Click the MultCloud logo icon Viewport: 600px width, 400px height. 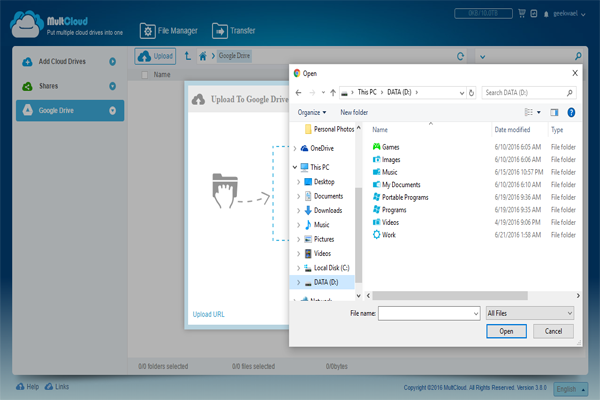26,24
